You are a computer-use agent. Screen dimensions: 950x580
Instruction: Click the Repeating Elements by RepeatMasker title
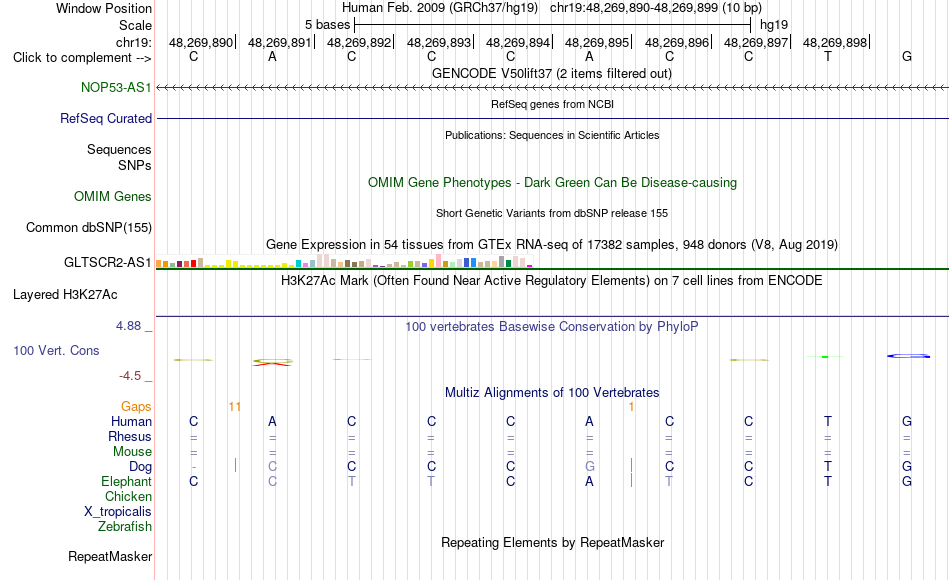(552, 542)
